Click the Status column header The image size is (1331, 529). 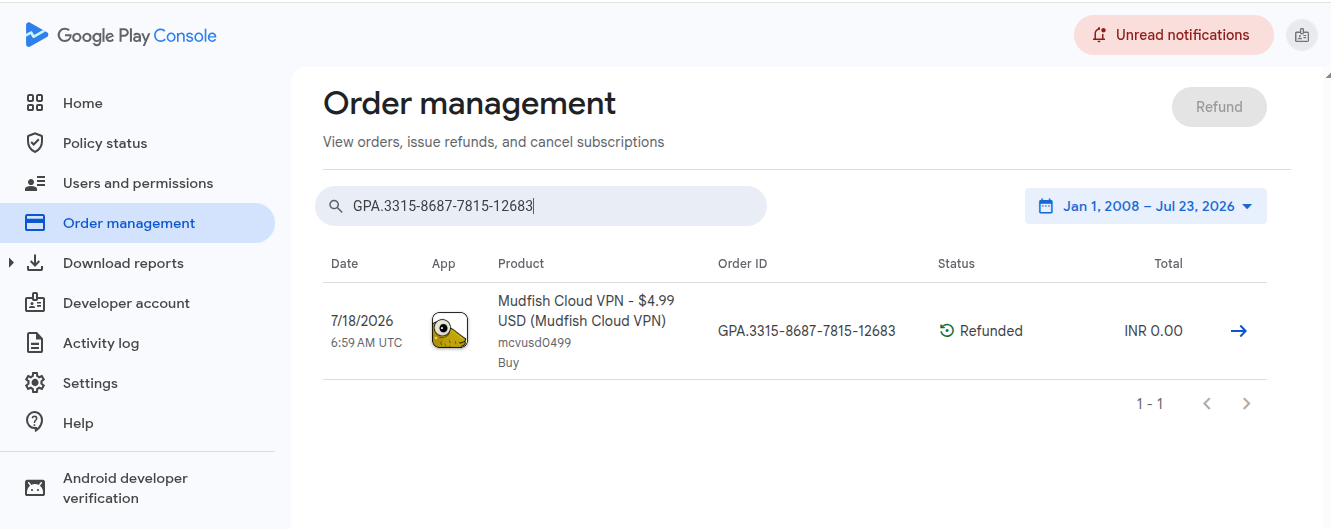click(956, 264)
